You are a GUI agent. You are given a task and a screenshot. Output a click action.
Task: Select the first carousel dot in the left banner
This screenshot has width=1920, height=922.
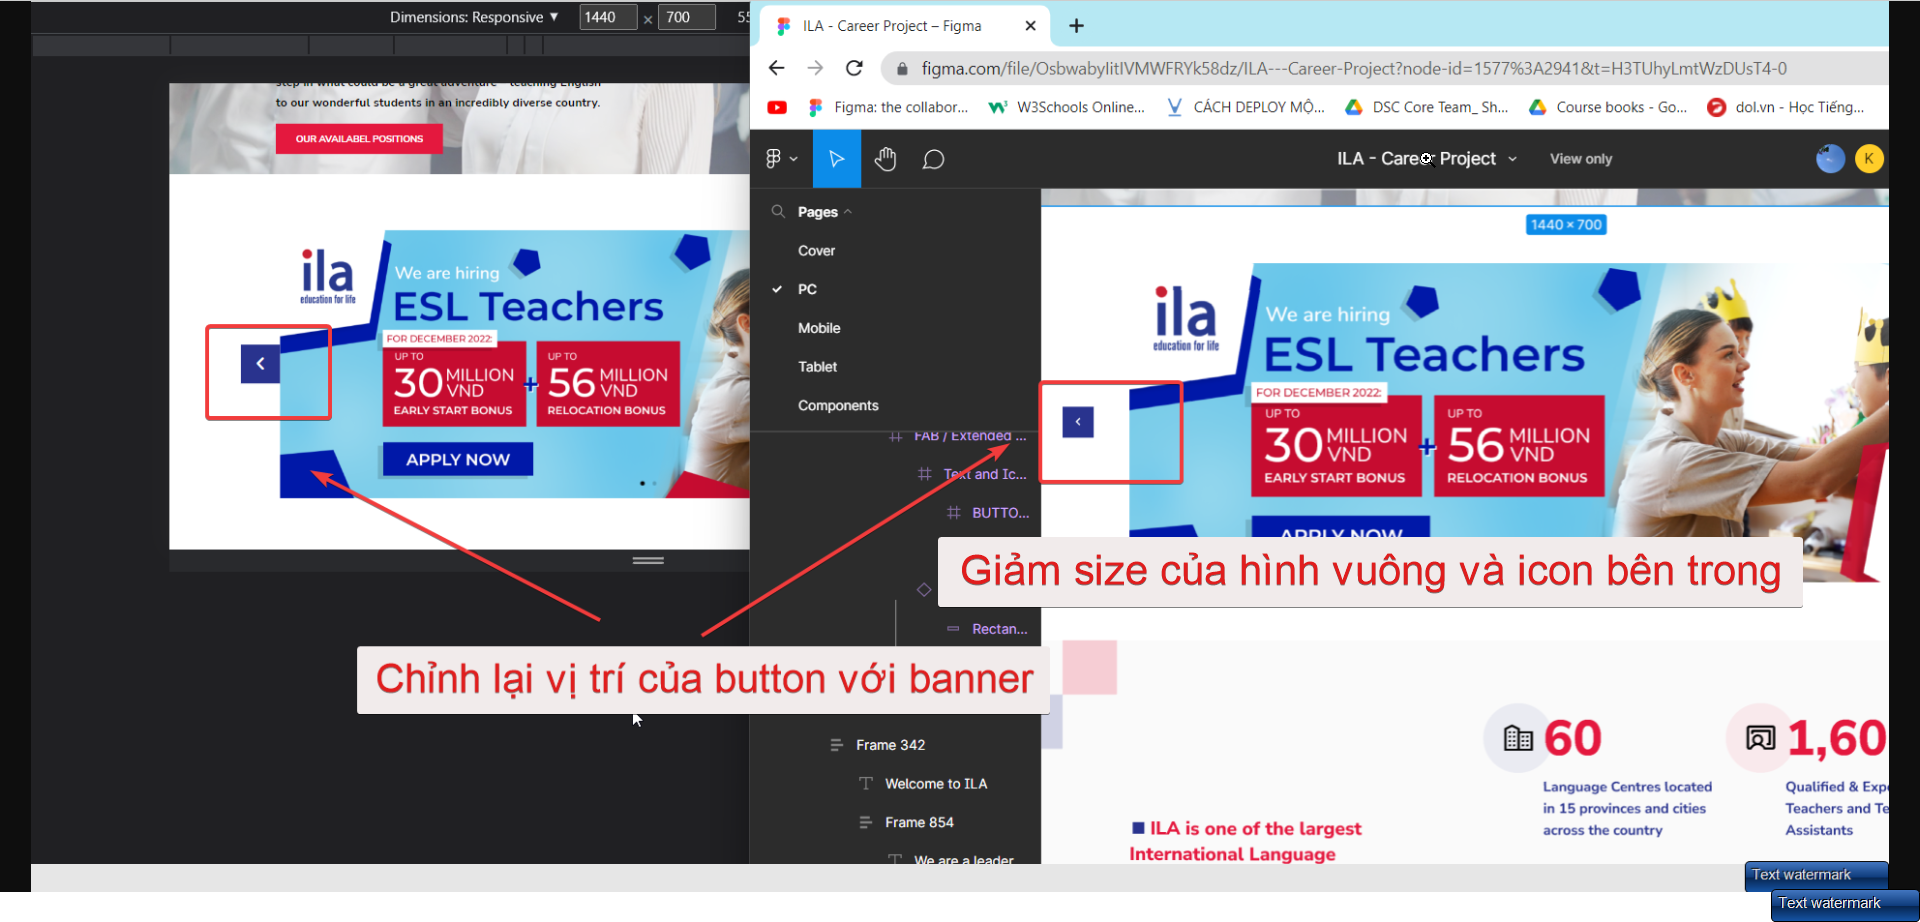coord(642,483)
